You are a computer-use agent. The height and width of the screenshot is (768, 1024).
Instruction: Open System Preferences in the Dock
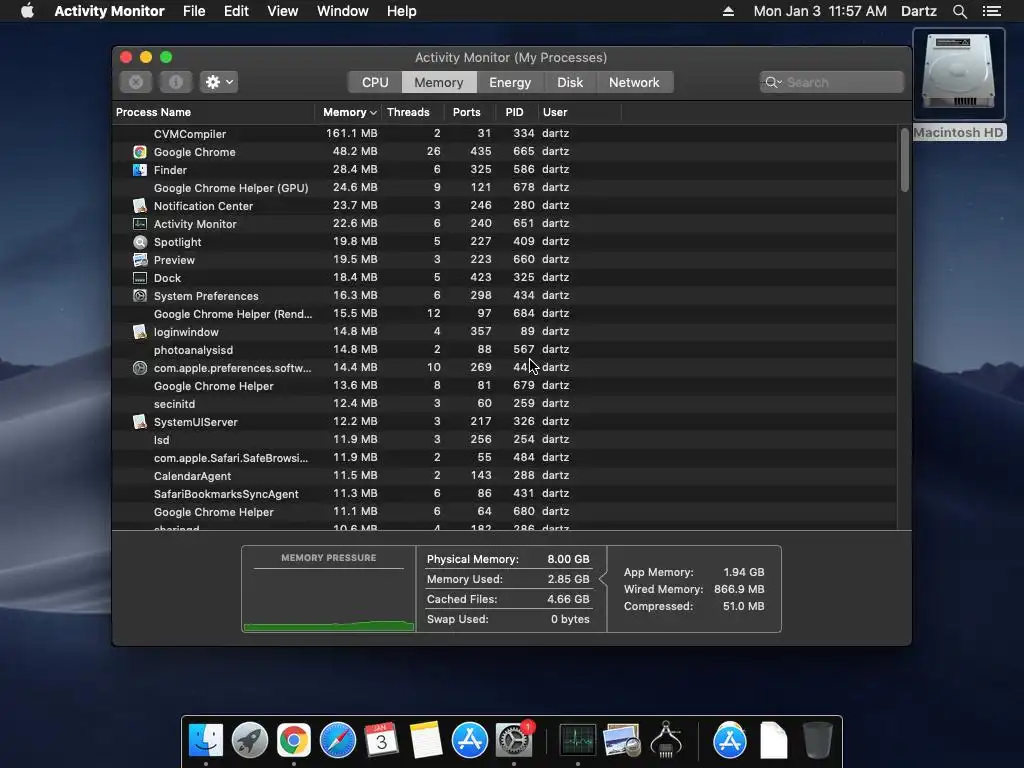click(x=514, y=740)
